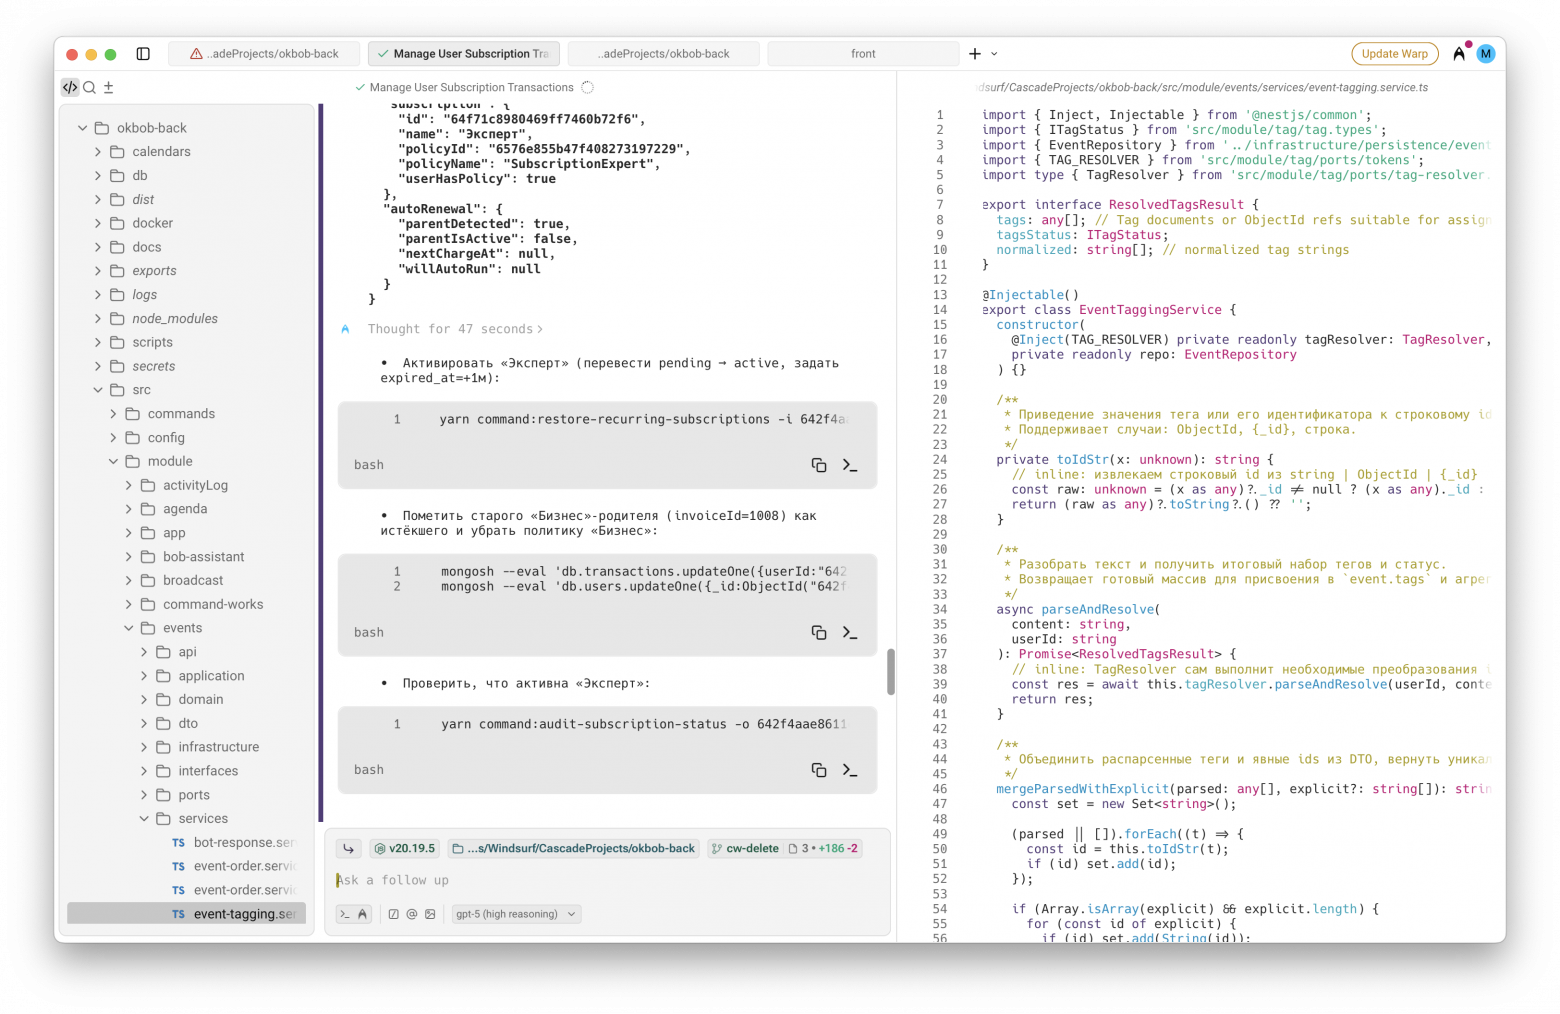This screenshot has height=1014, width=1560.
Task: Select the terminal mode icon in input bar
Action: [x=345, y=913]
